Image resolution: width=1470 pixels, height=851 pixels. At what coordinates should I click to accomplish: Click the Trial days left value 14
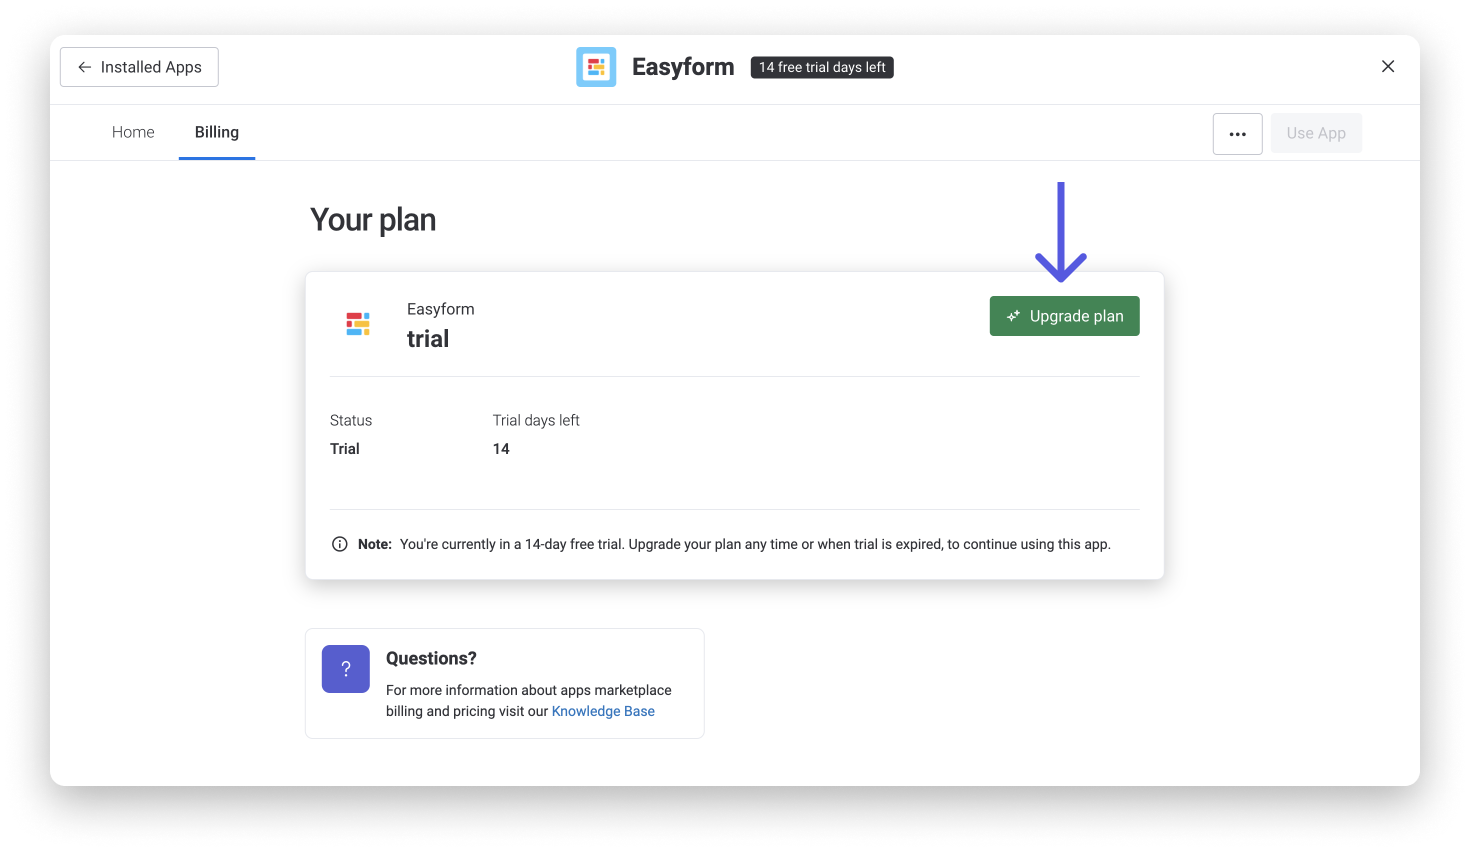point(501,449)
